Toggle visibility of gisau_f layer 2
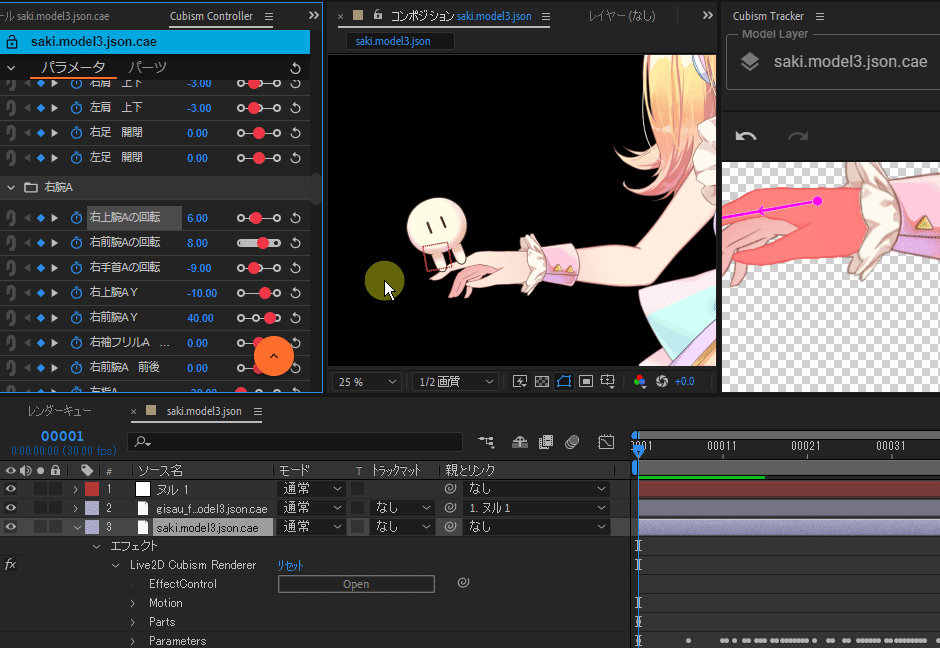Screen dimensions: 940x648 tap(11, 508)
